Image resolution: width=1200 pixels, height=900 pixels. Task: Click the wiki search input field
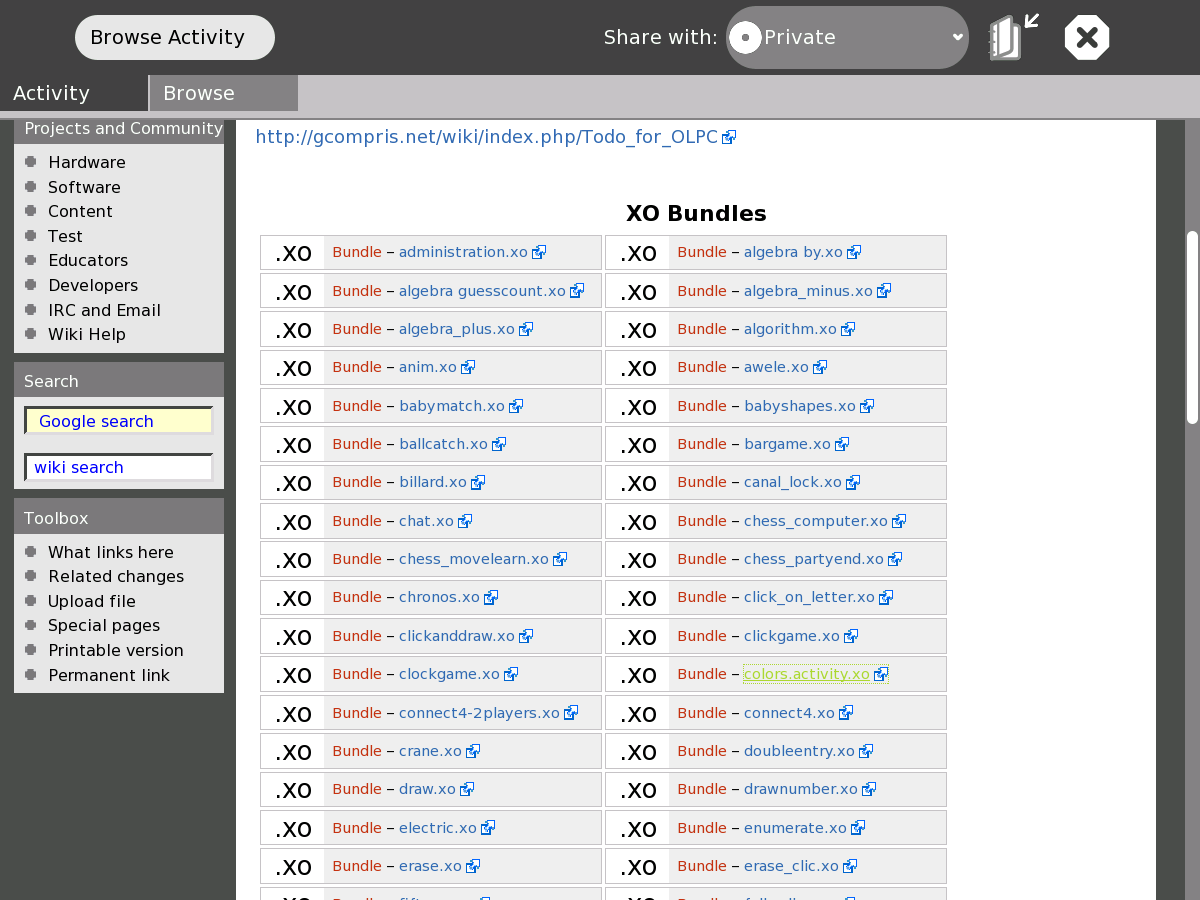(119, 467)
